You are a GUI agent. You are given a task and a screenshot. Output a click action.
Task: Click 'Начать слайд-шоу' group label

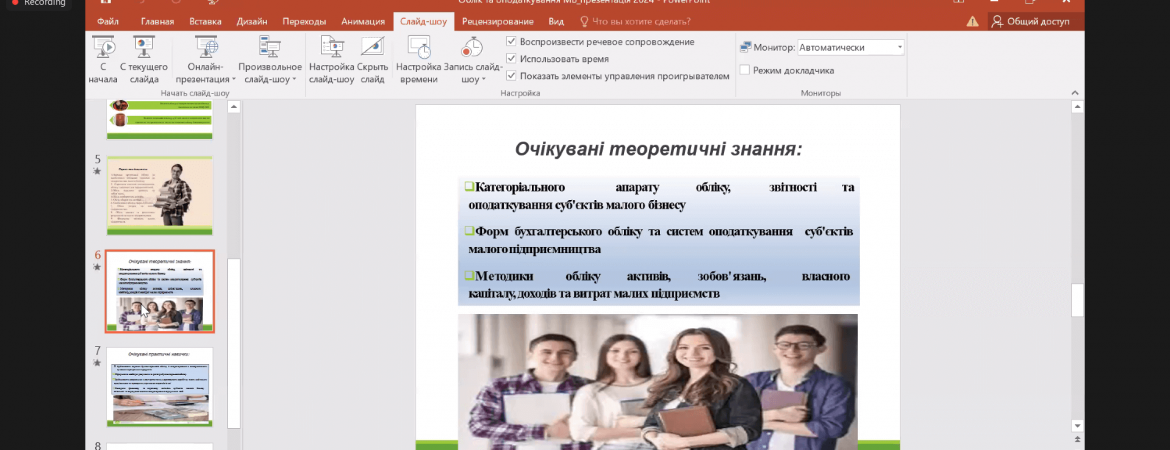pyautogui.click(x=195, y=93)
